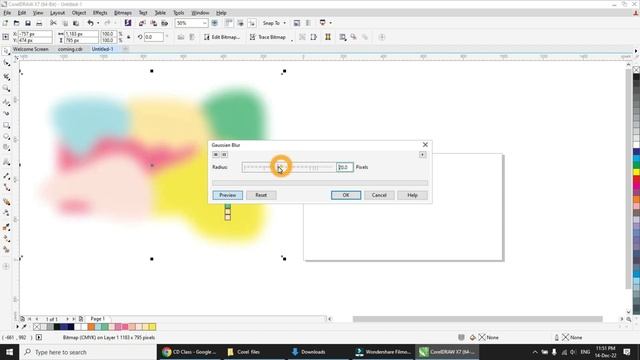Click the Radius pixels value field
The width and height of the screenshot is (640, 360).
pyautogui.click(x=344, y=167)
